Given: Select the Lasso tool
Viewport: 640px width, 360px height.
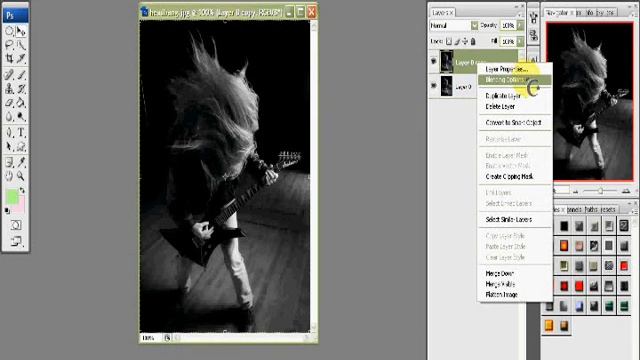Looking at the screenshot, I should 9,45.
